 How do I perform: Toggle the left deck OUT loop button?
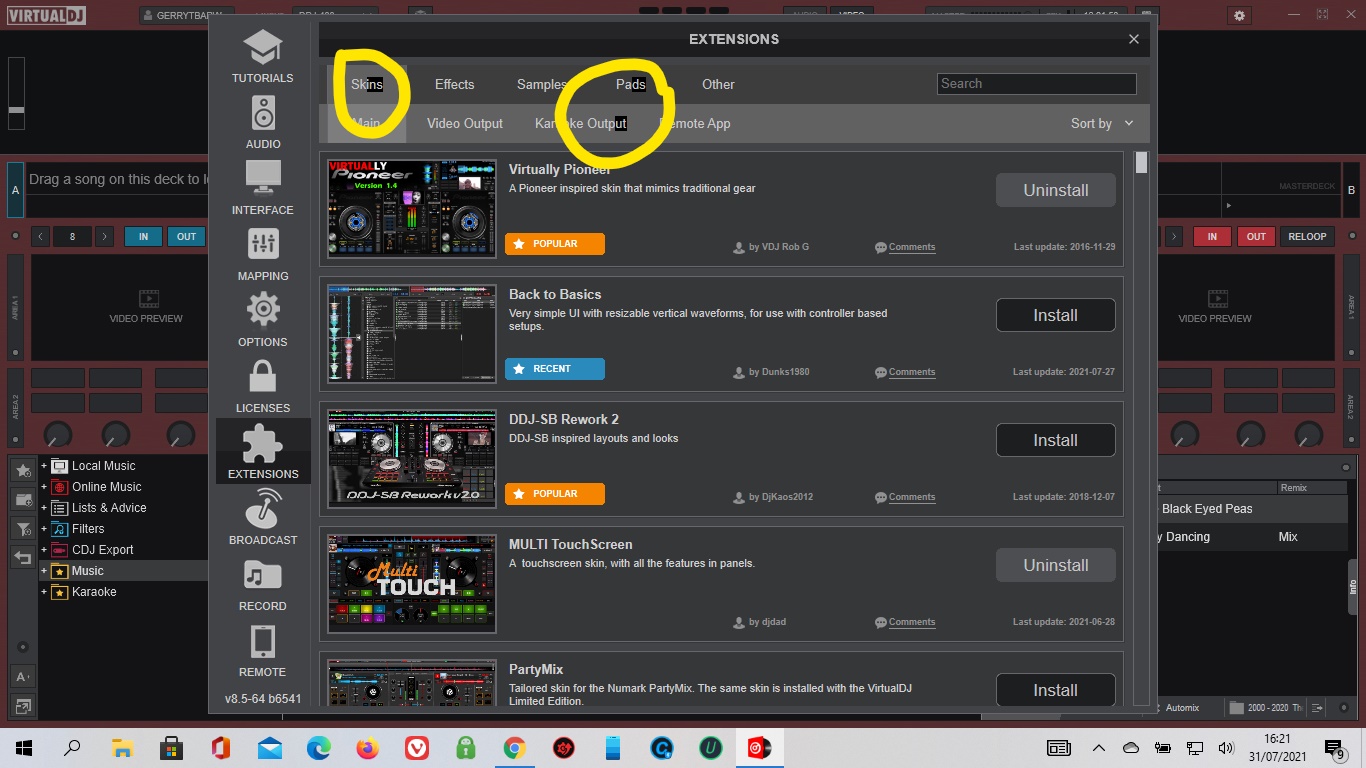[187, 237]
